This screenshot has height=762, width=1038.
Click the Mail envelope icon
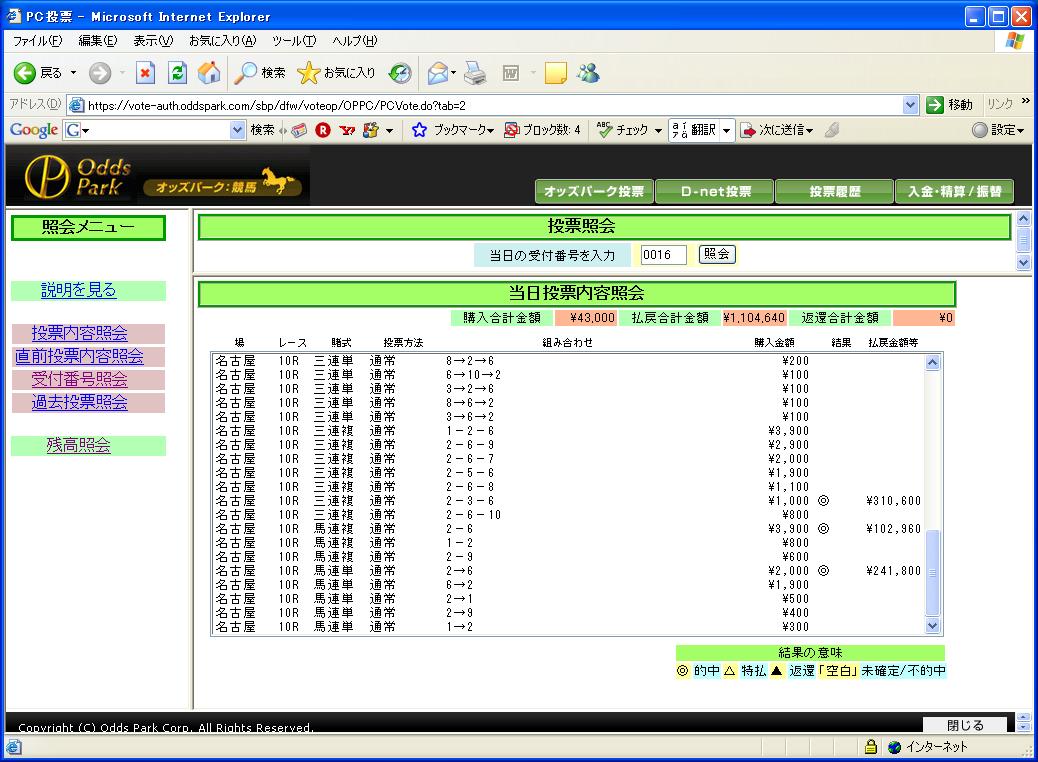(438, 73)
